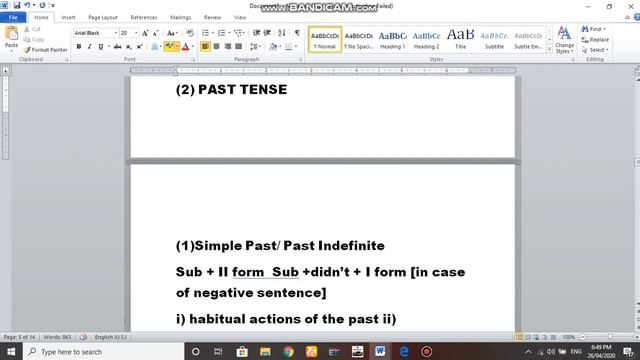Redo action in Quick Access toolbar
Image resolution: width=640 pixels, height=360 pixels.
(42, 5)
